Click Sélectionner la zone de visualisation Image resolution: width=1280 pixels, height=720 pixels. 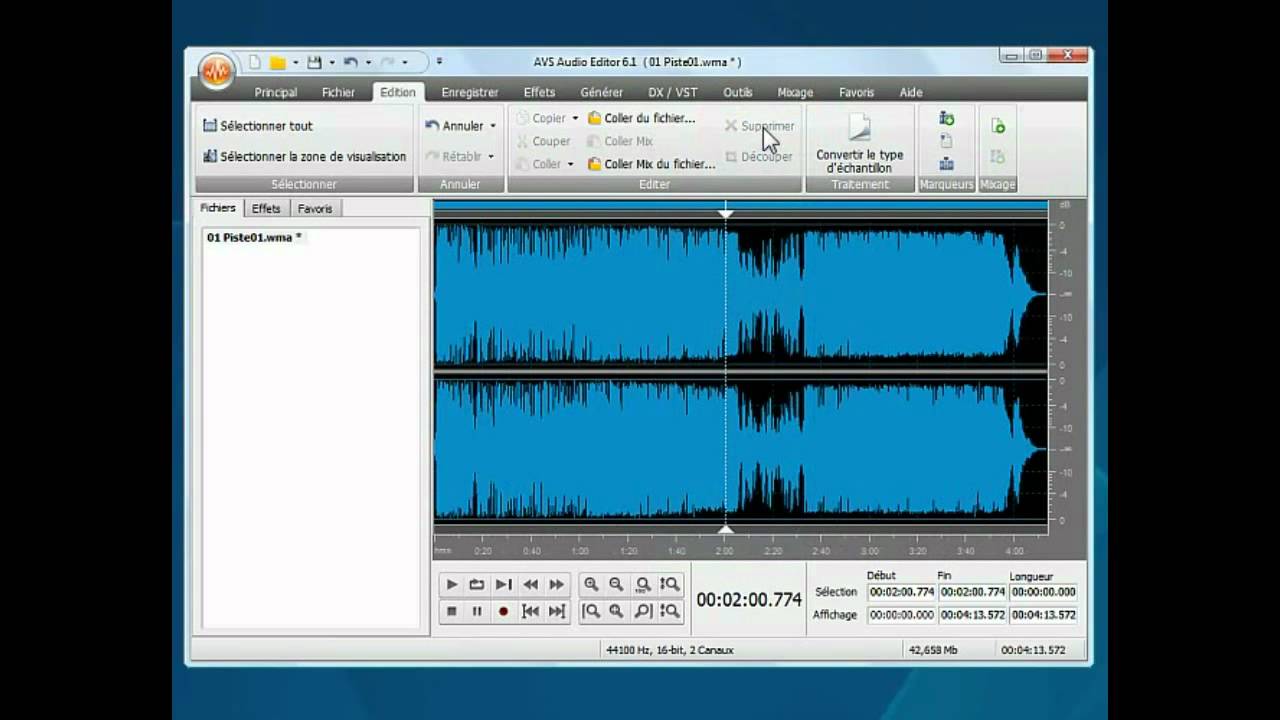(x=304, y=157)
